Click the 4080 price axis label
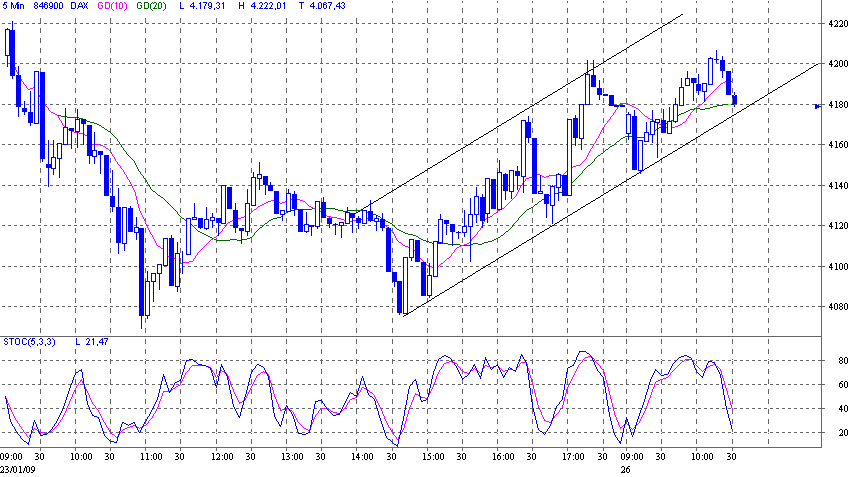 838,307
